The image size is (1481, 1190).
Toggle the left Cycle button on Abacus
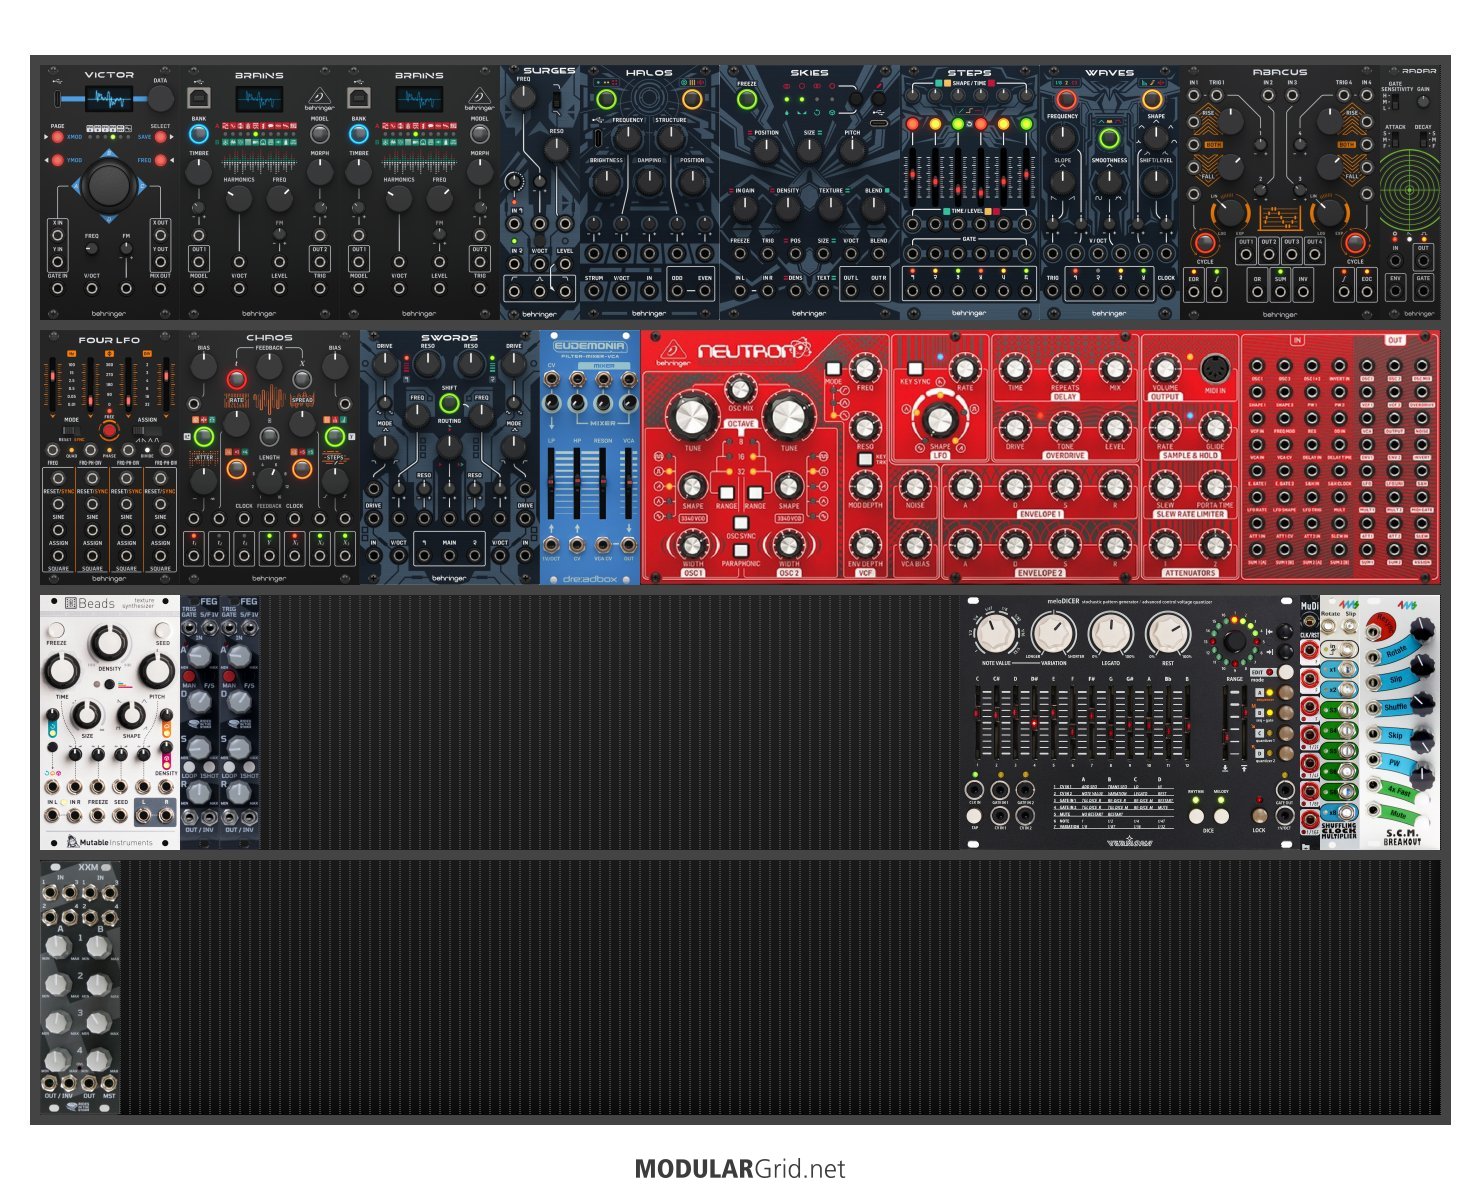[x=1204, y=243]
